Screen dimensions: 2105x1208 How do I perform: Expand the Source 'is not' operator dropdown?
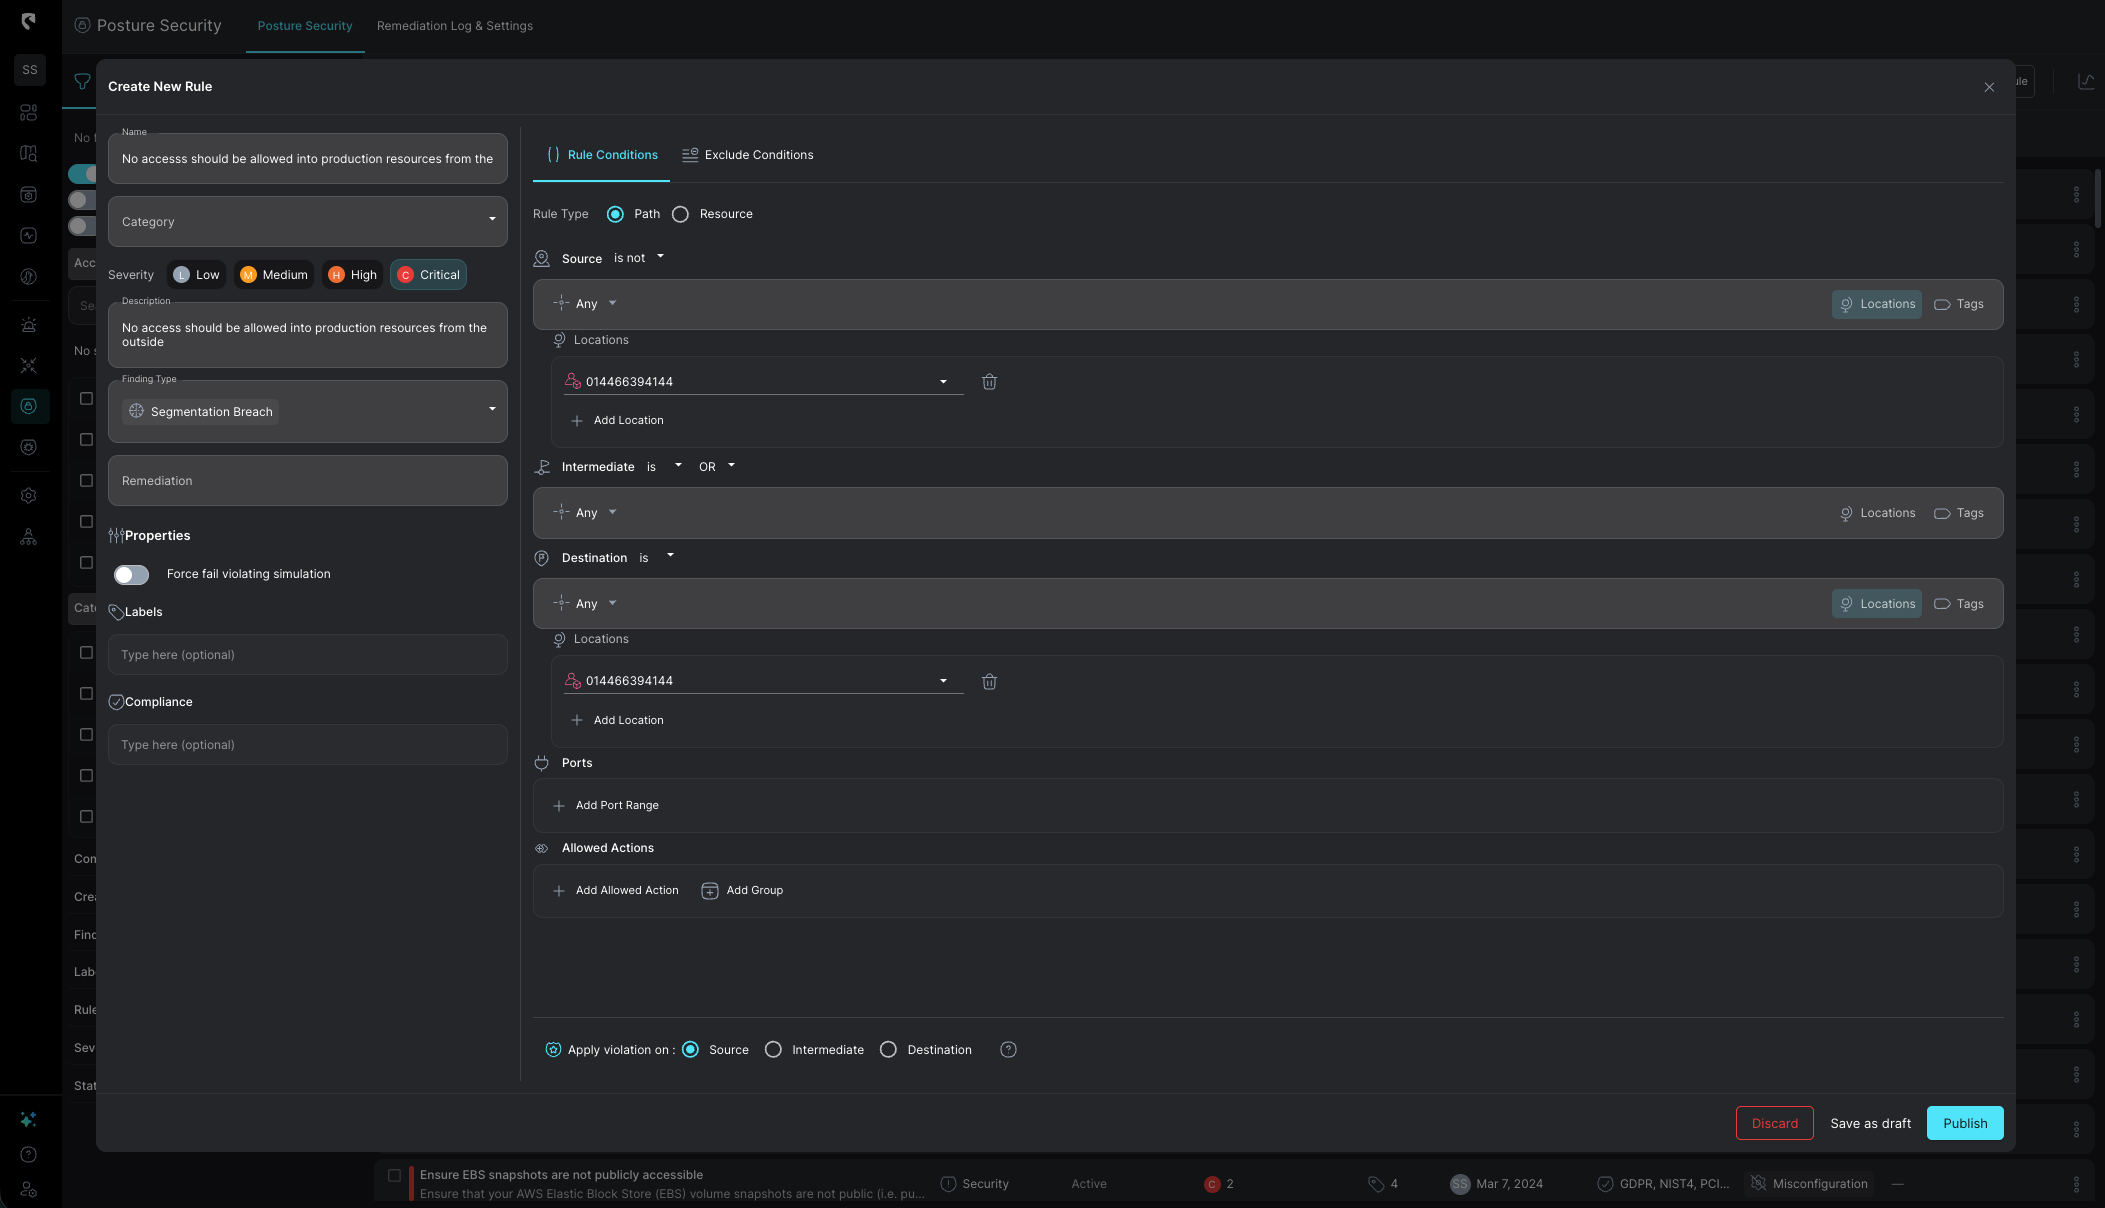(639, 258)
